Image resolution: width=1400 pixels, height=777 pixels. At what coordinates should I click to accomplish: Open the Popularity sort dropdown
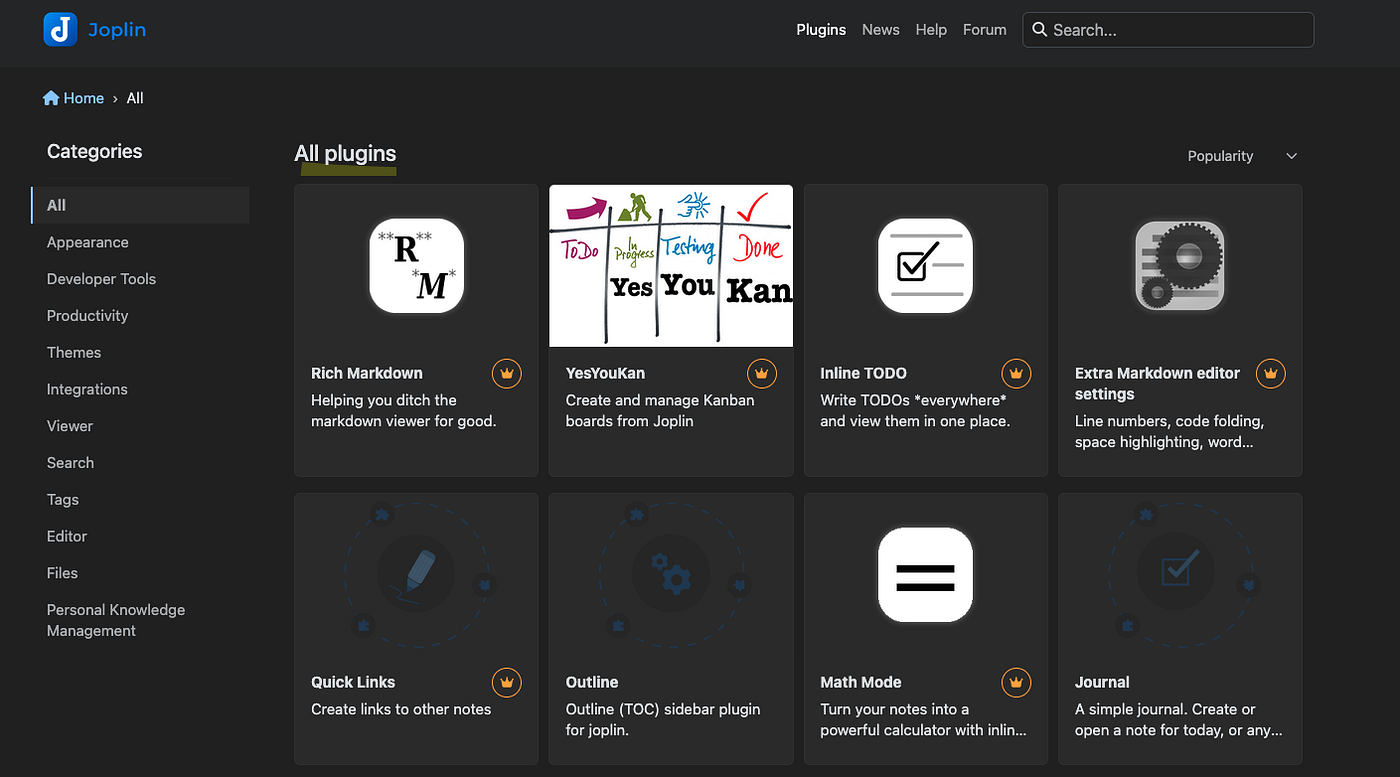tap(1242, 156)
